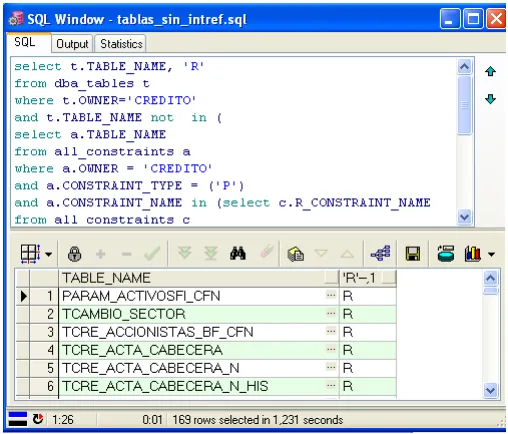This screenshot has height=434, width=508.
Task: Click results grid scrollbar up arrow
Action: click(x=490, y=278)
